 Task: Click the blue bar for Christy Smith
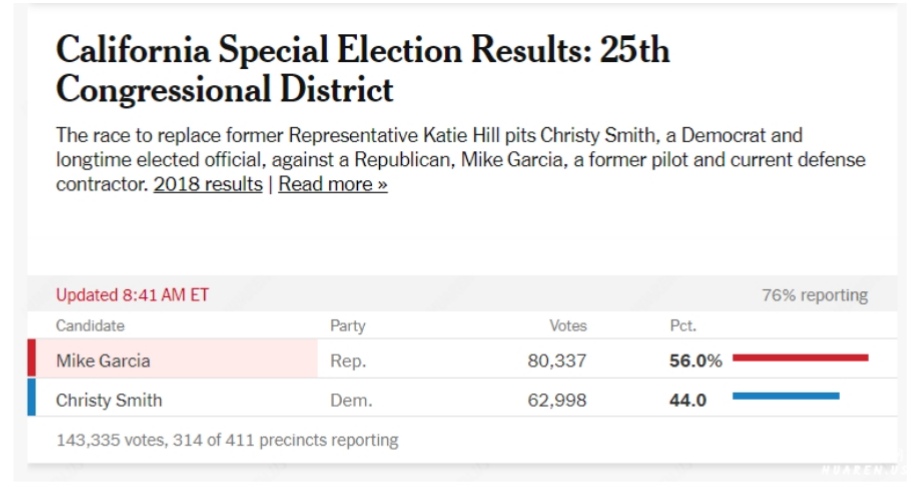click(786, 396)
